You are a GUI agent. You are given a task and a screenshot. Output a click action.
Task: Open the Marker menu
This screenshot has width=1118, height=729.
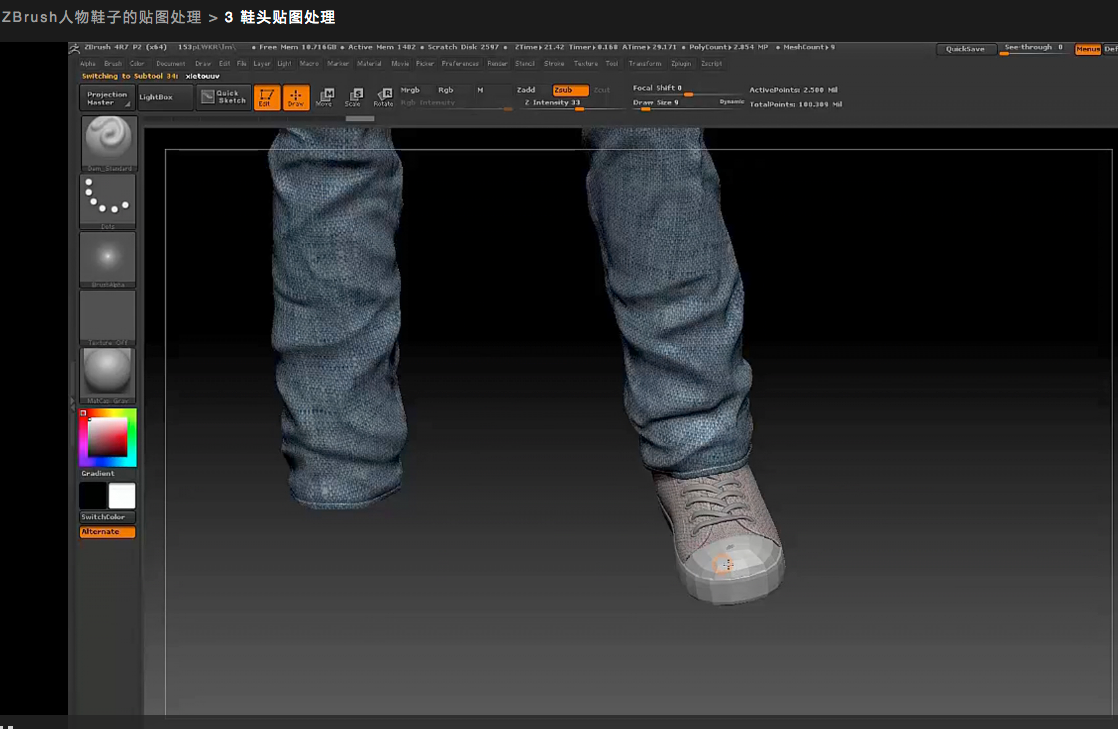tap(338, 63)
